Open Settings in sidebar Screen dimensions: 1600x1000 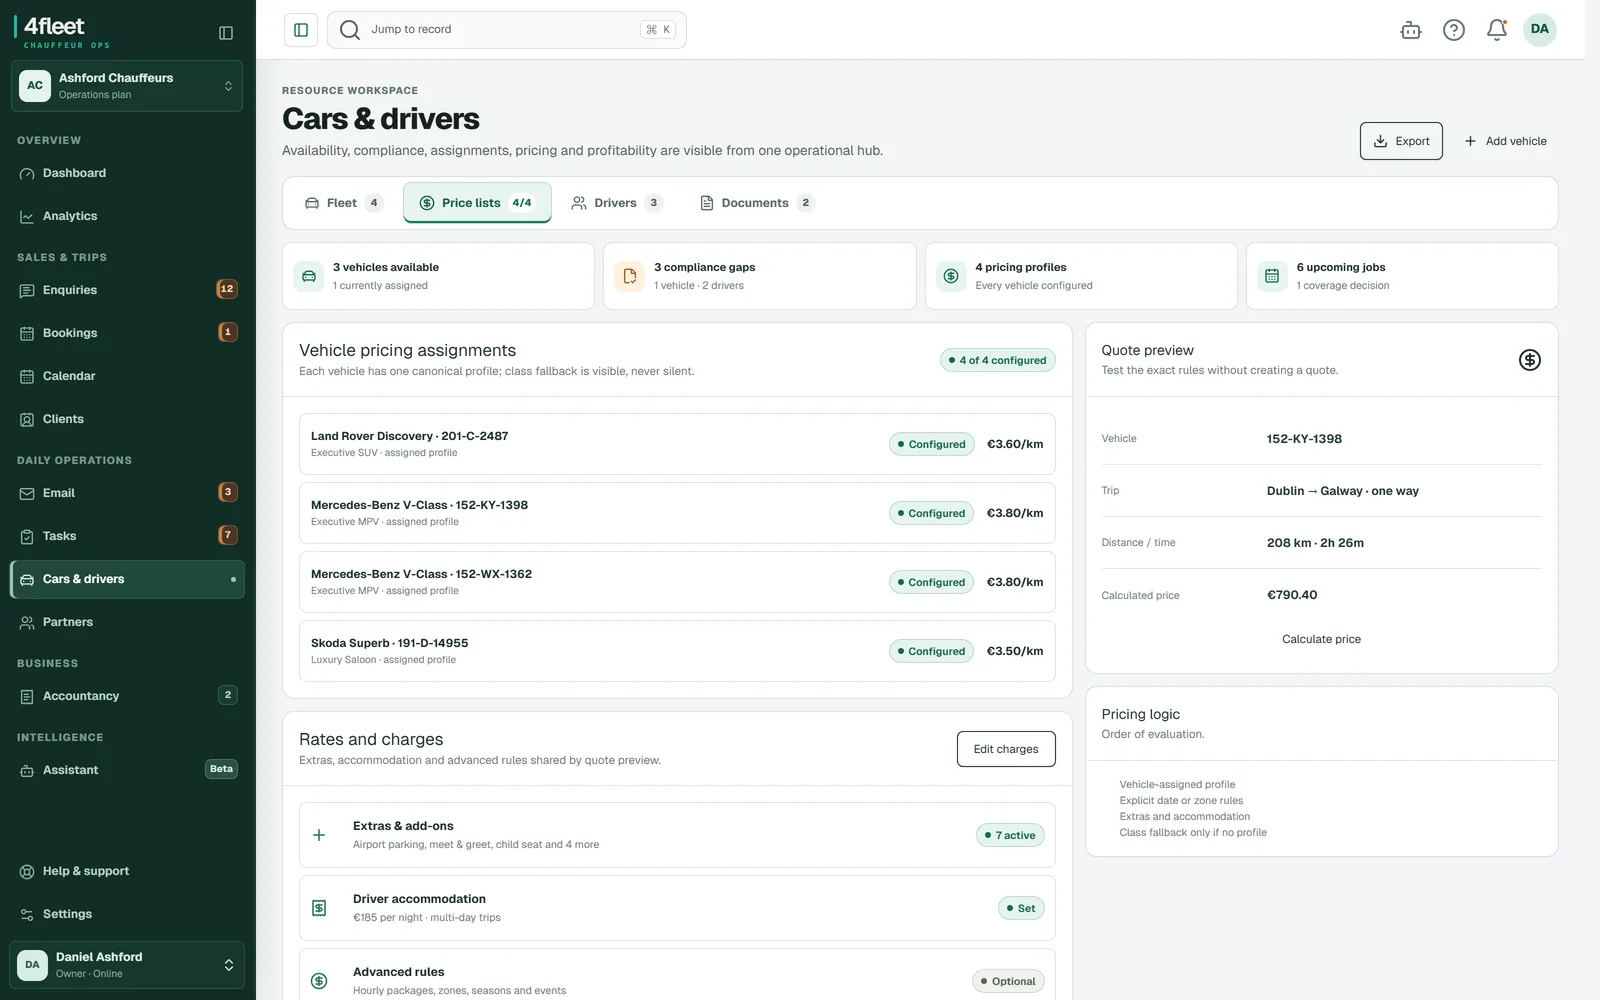tap(127, 914)
